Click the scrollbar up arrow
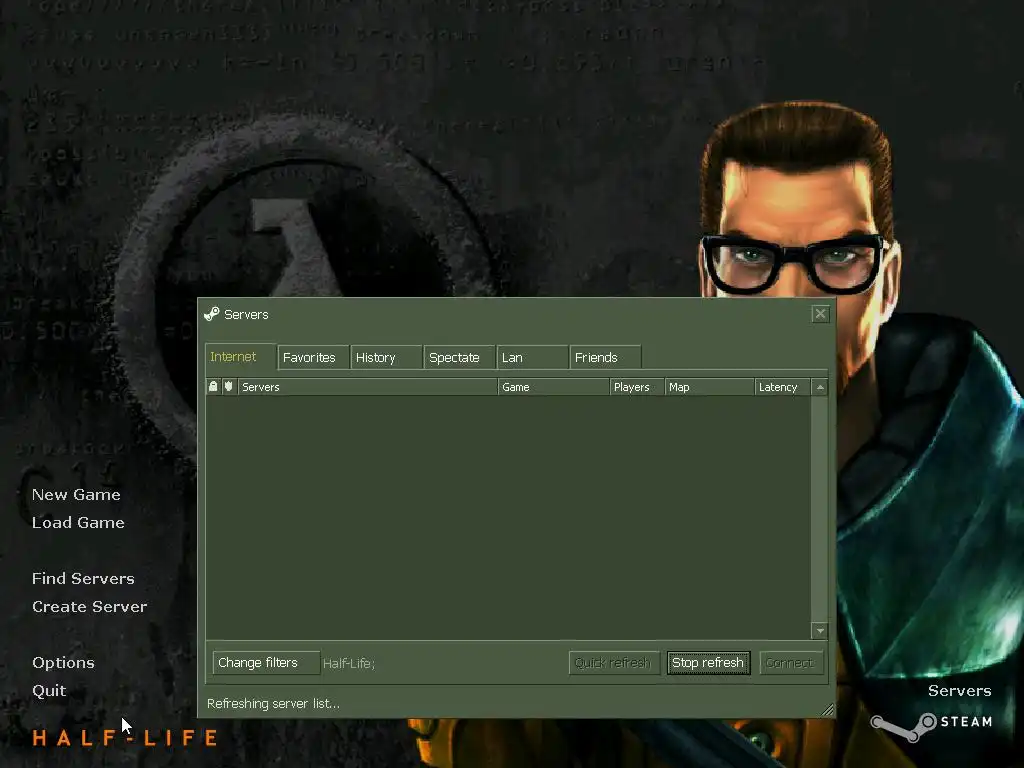Viewport: 1024px width, 768px height. tap(820, 387)
